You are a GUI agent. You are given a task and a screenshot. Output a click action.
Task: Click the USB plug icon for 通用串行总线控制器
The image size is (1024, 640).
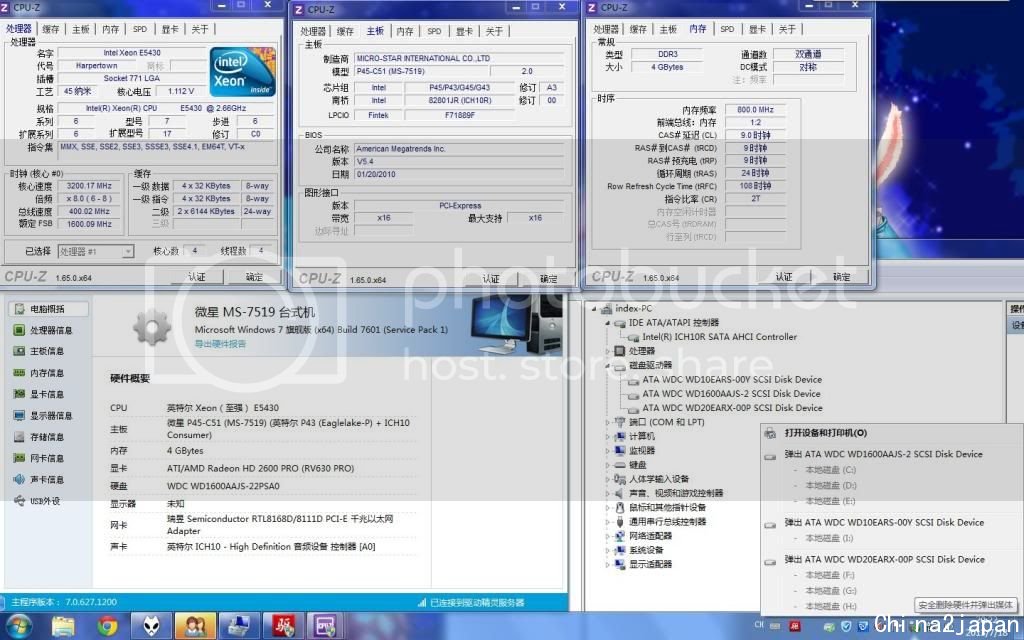tap(620, 522)
